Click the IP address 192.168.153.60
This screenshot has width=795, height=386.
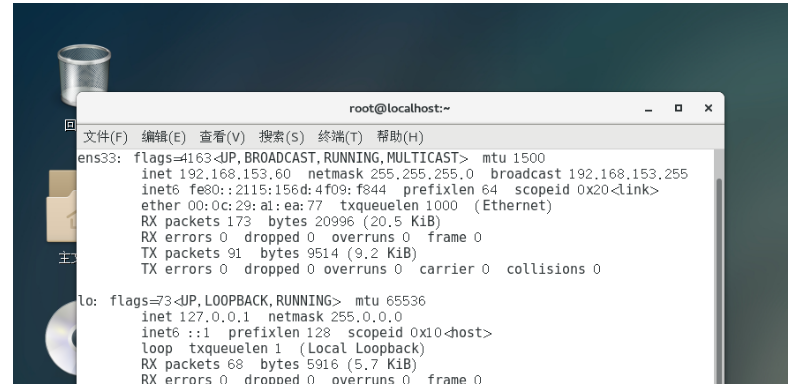[235, 174]
